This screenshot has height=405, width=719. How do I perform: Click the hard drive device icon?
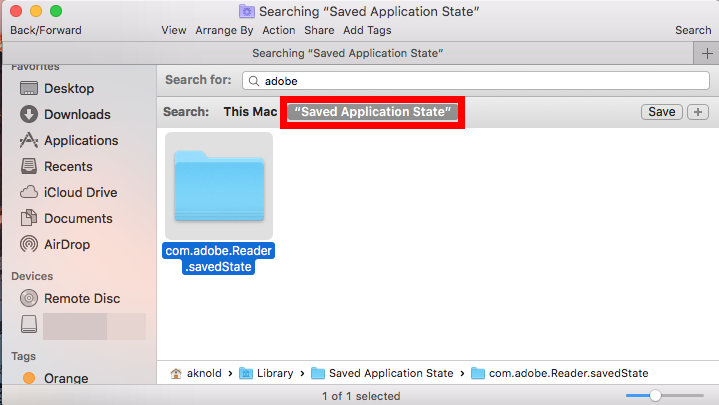pyautogui.click(x=29, y=324)
